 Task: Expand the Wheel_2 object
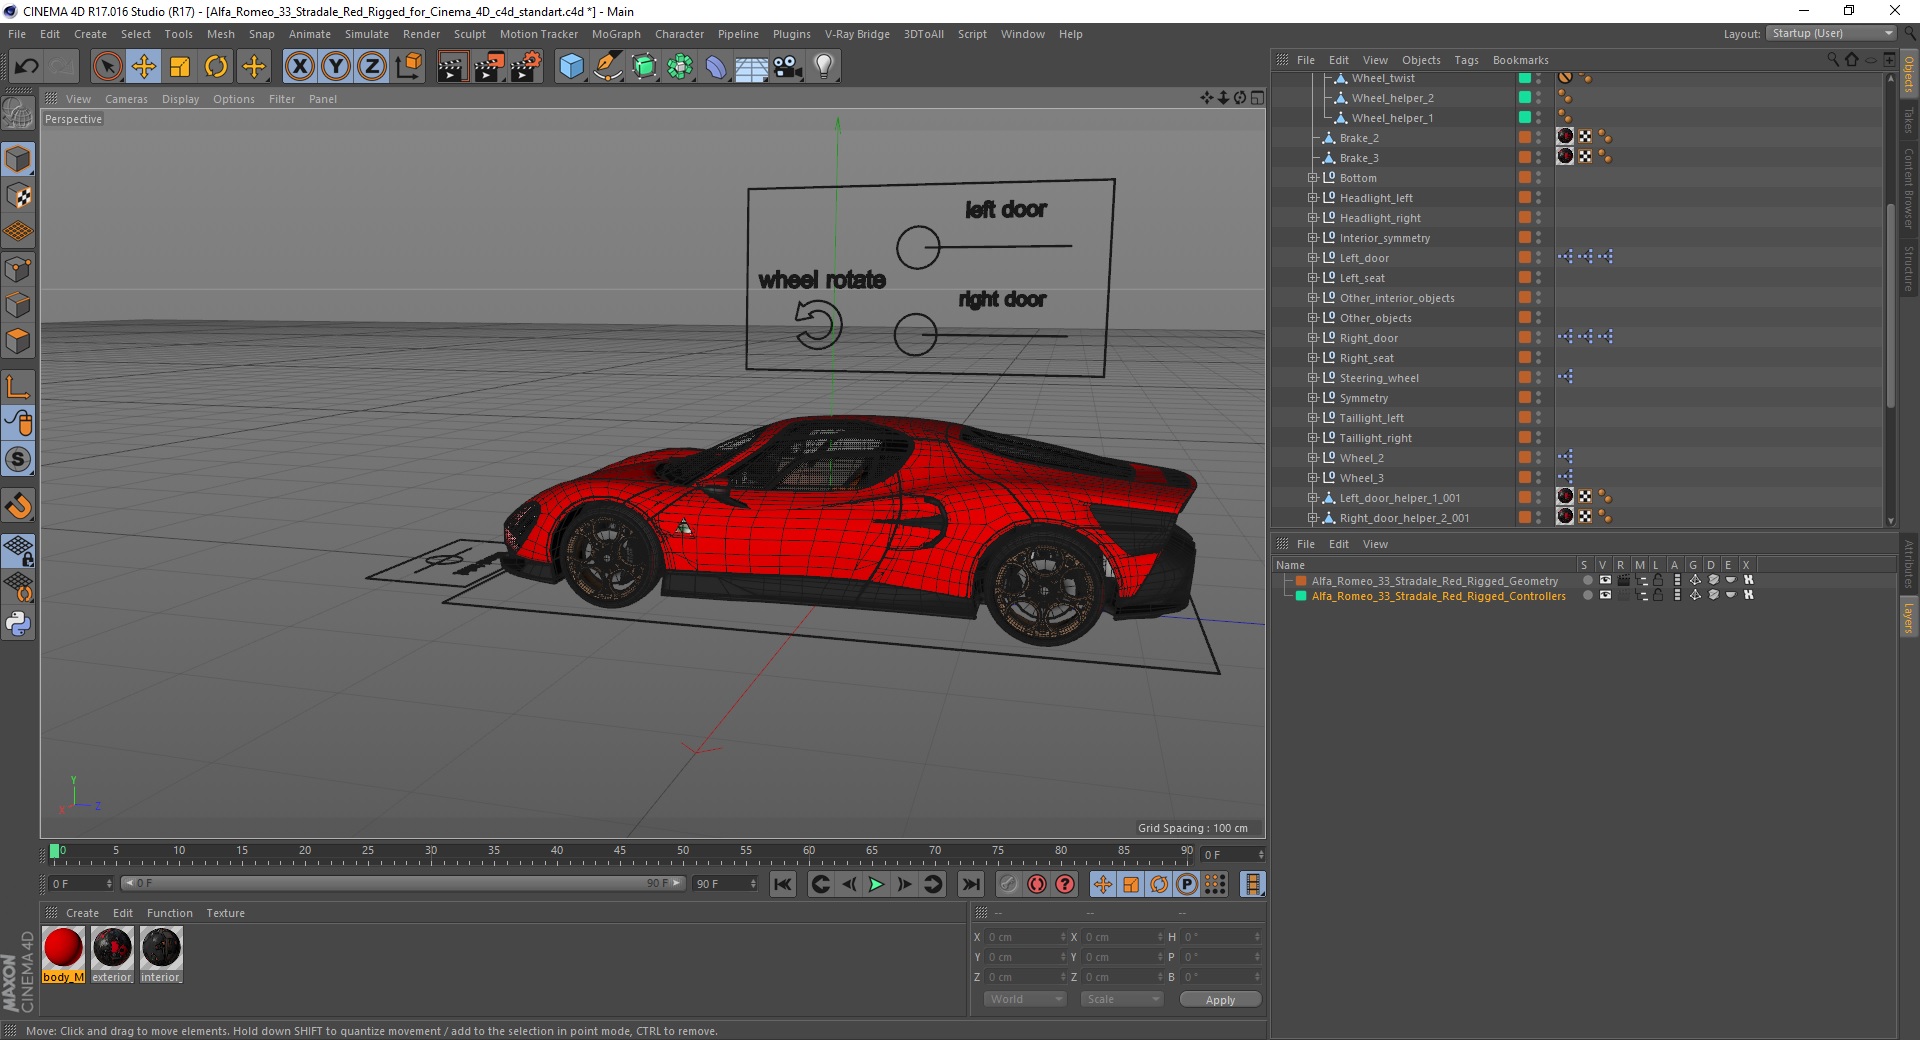(x=1312, y=458)
